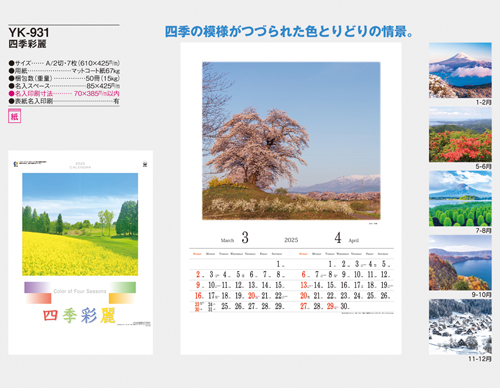Click the product code YK-931

(29, 33)
